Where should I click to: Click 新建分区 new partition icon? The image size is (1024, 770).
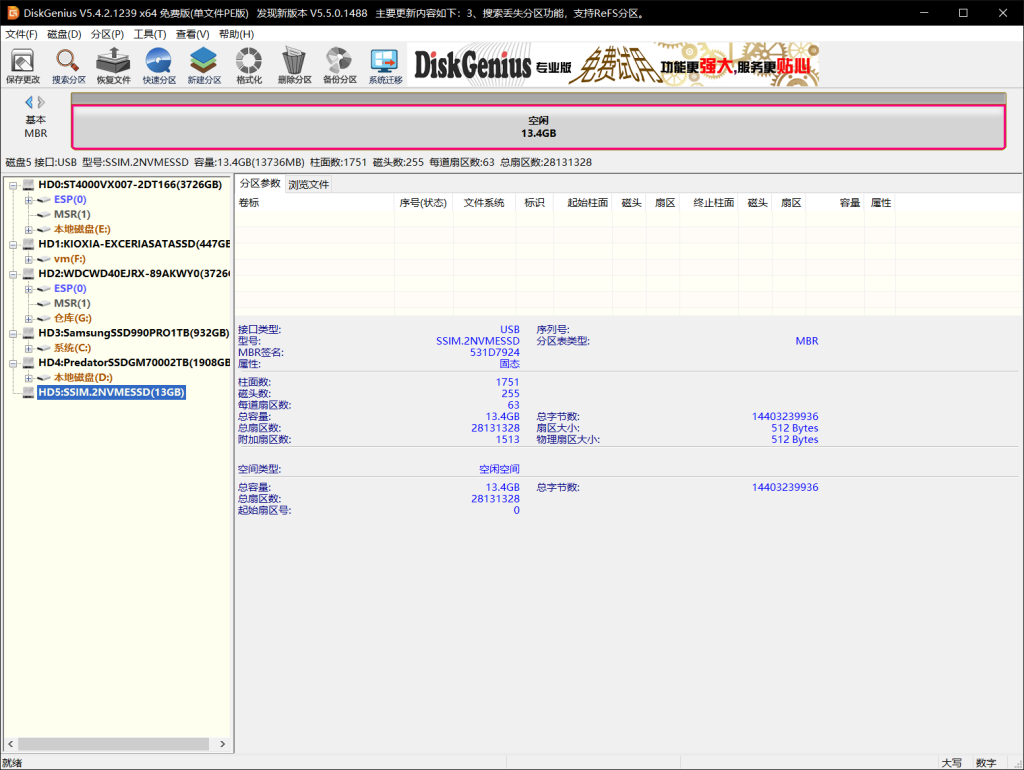[x=204, y=65]
